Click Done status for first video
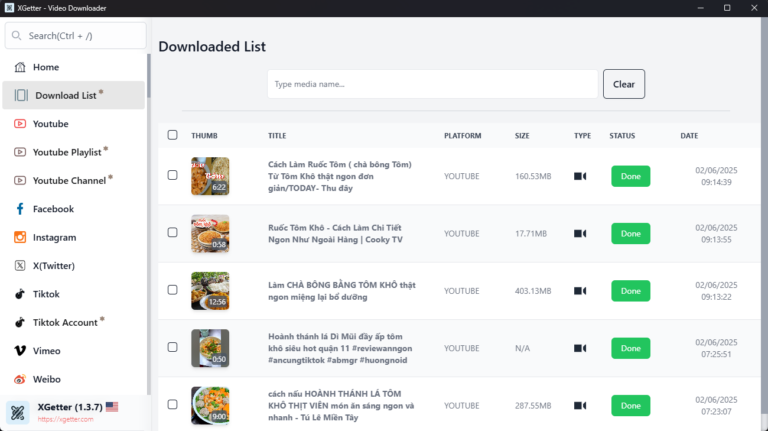The width and height of the screenshot is (768, 431). (630, 176)
